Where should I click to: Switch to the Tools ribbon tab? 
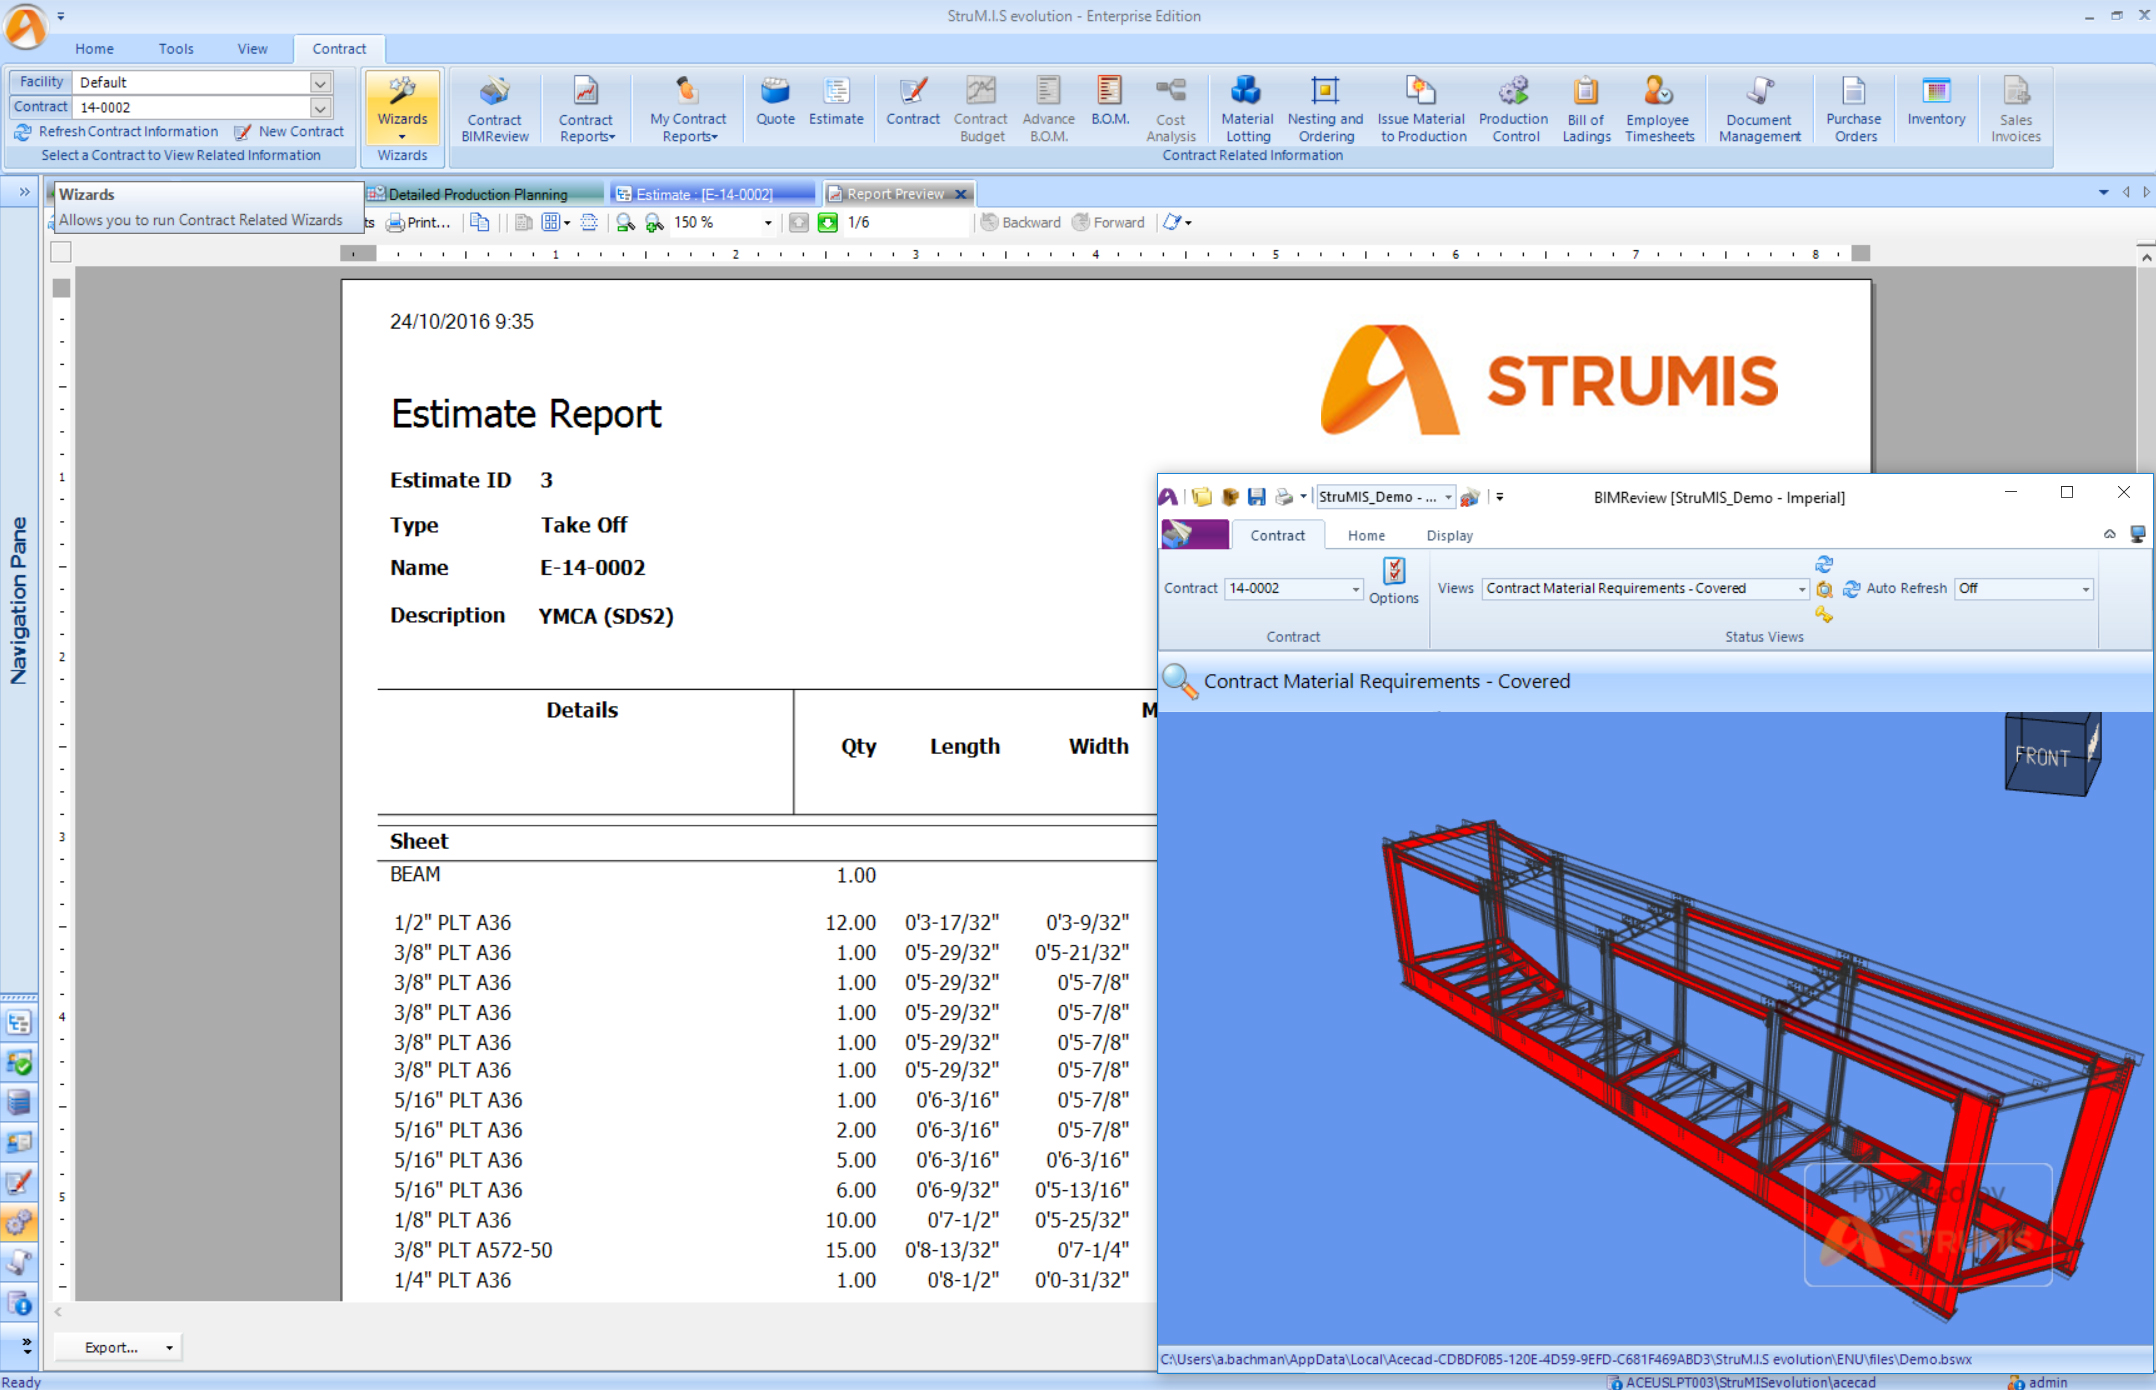point(176,48)
